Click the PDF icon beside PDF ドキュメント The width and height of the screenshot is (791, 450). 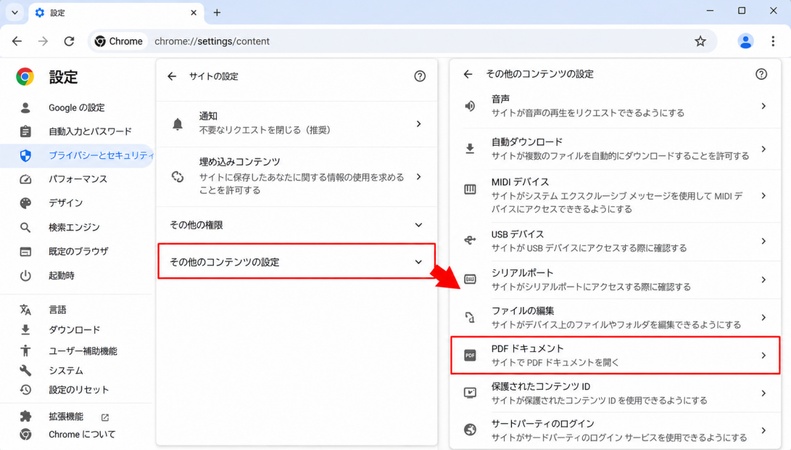click(470, 355)
